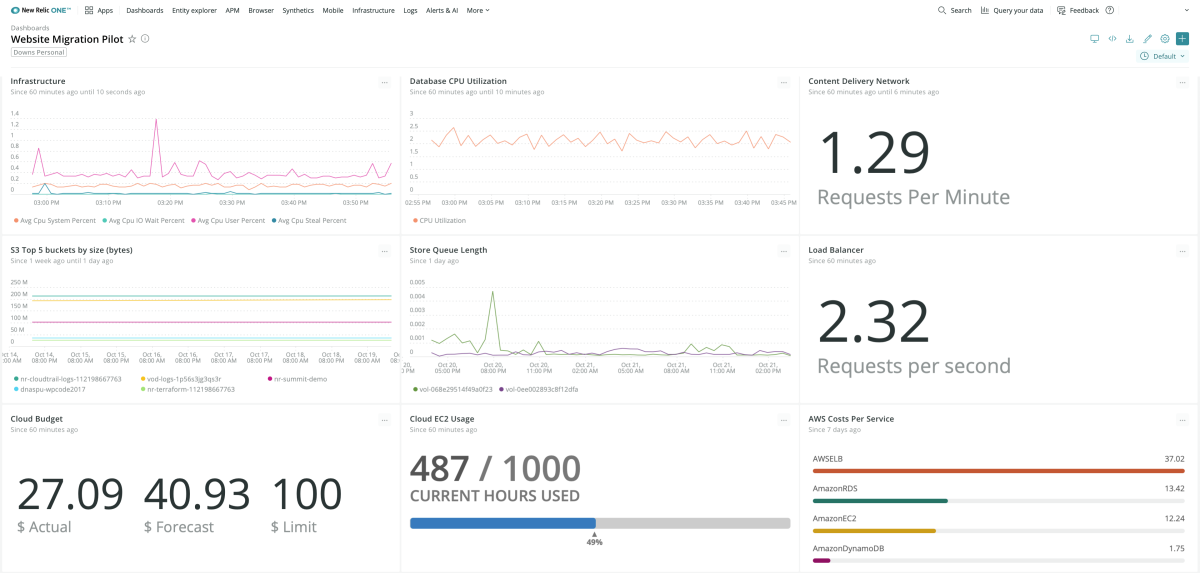Open AWS Costs Per Service widget menu
Image resolution: width=1200 pixels, height=573 pixels.
1183,419
